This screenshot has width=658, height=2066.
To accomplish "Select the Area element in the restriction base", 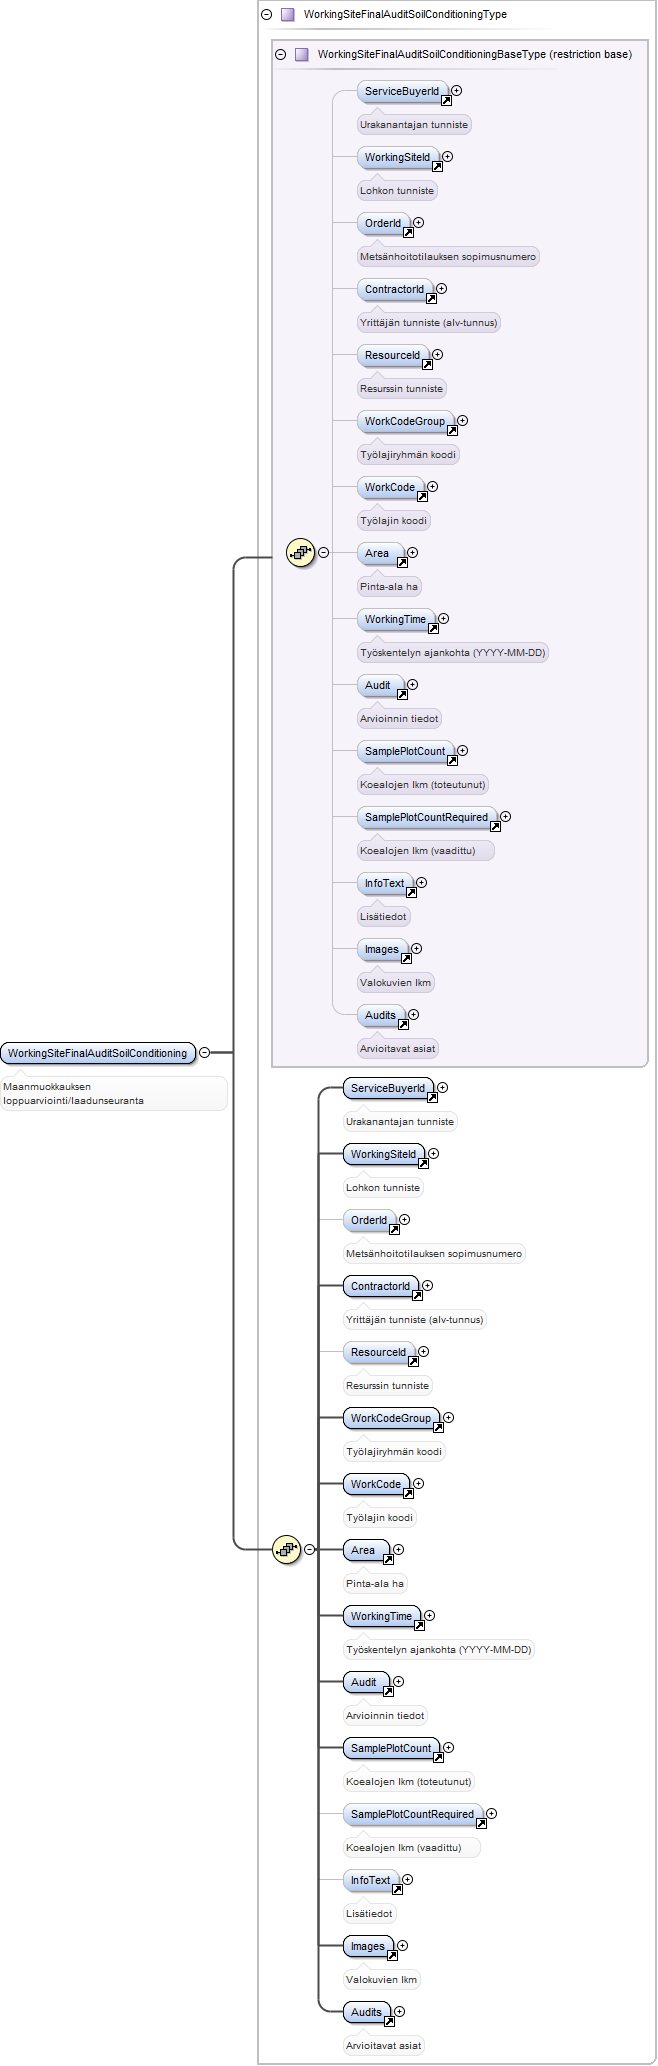I will [x=380, y=553].
